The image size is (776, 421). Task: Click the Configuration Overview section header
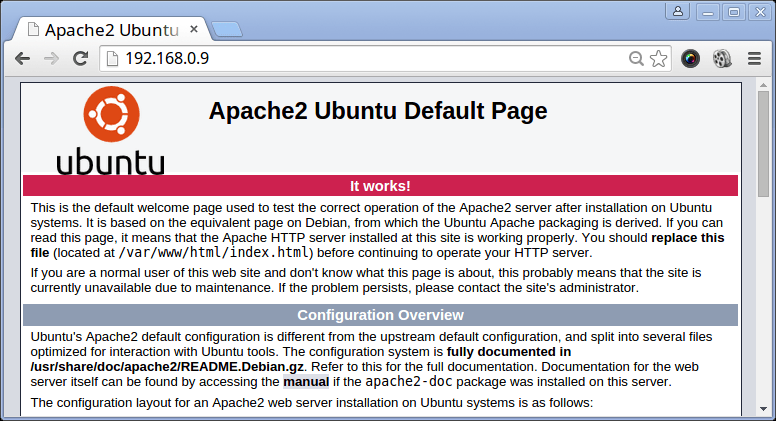(x=380, y=315)
